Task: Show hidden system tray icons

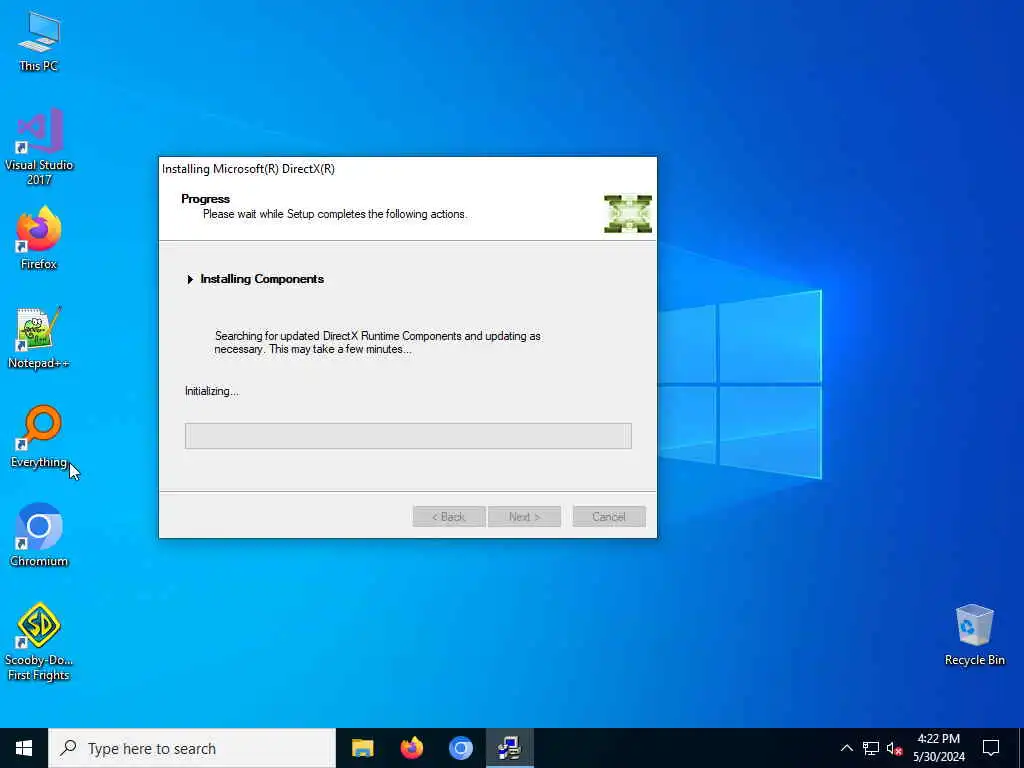Action: point(846,748)
